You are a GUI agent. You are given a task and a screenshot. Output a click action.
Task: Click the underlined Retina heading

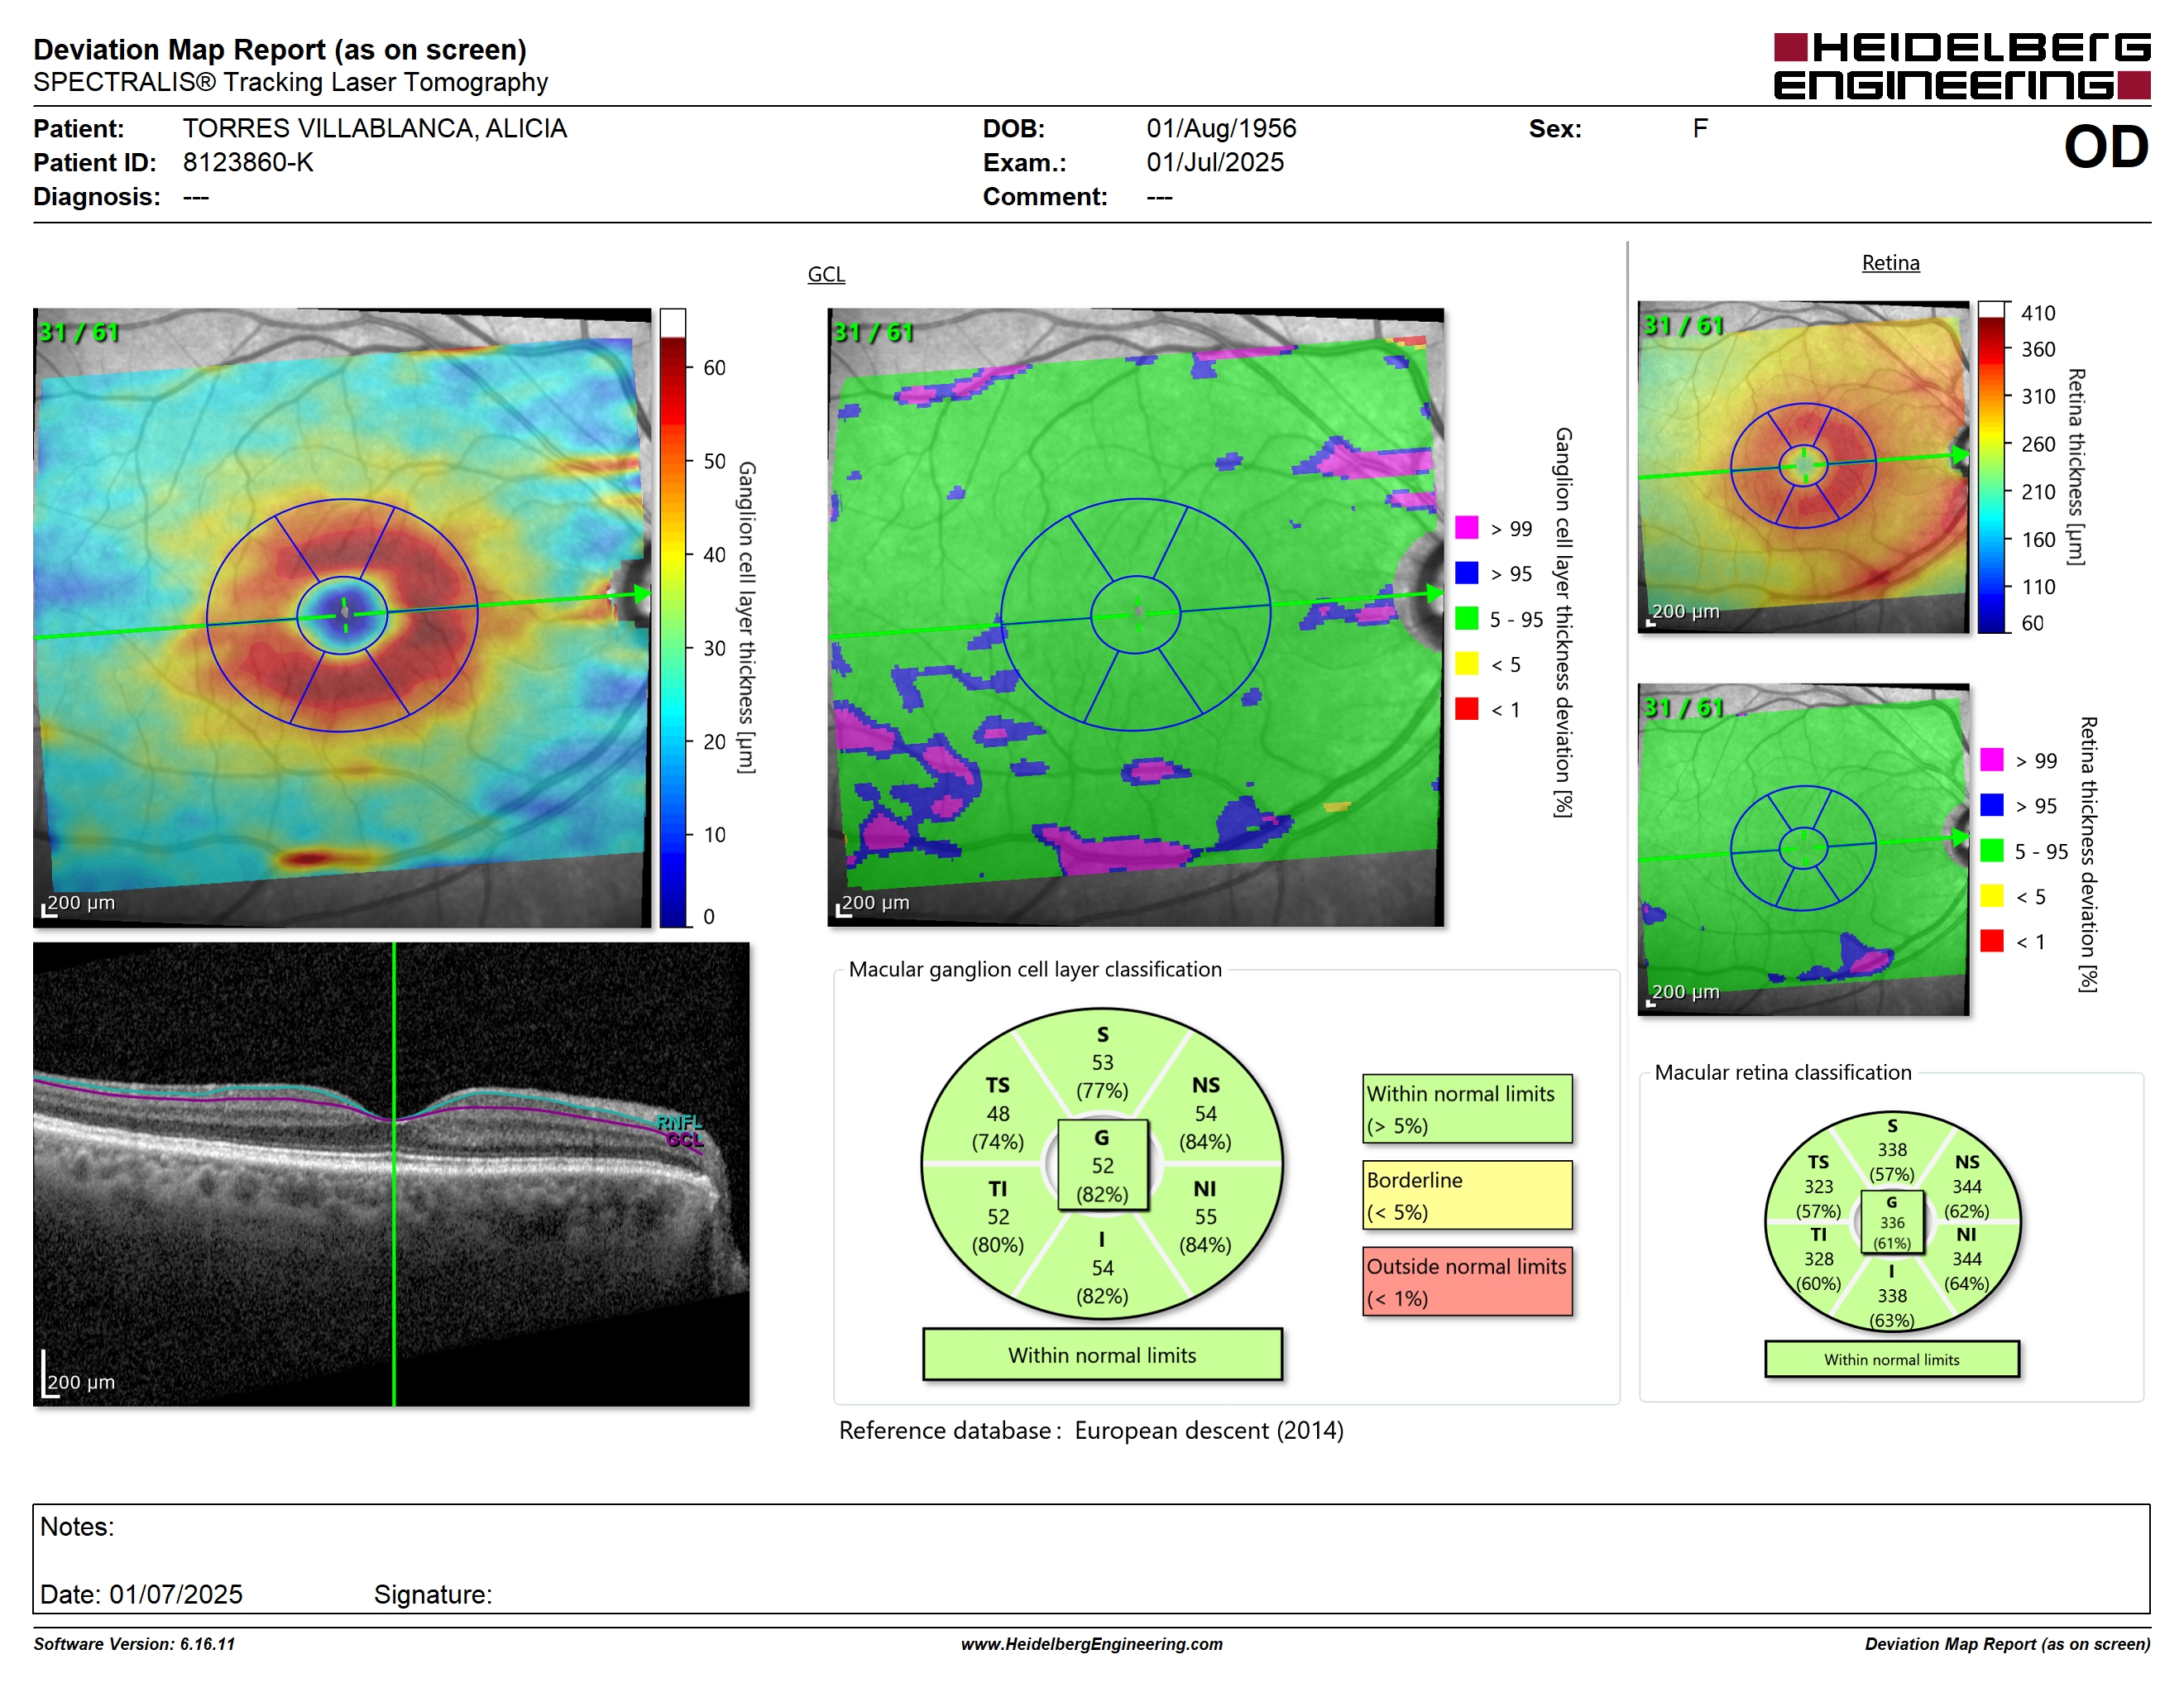point(1890,263)
